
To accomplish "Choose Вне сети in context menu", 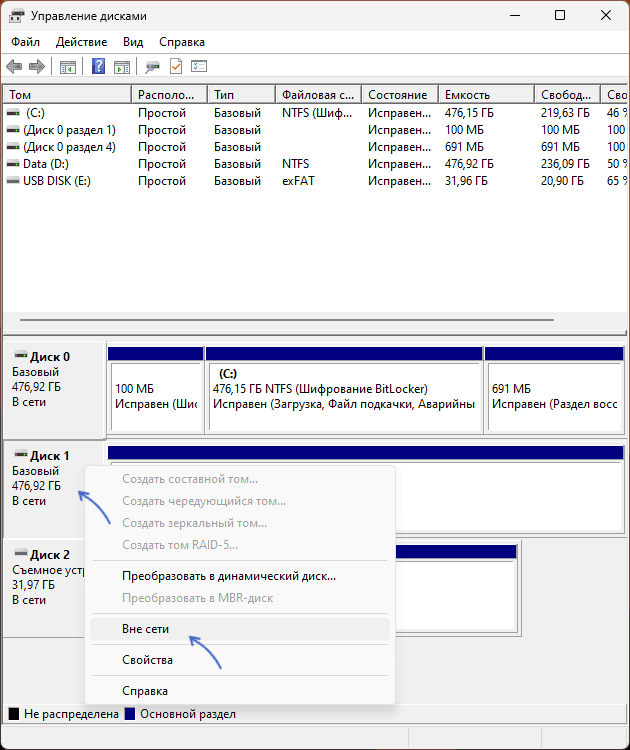I will coord(240,629).
